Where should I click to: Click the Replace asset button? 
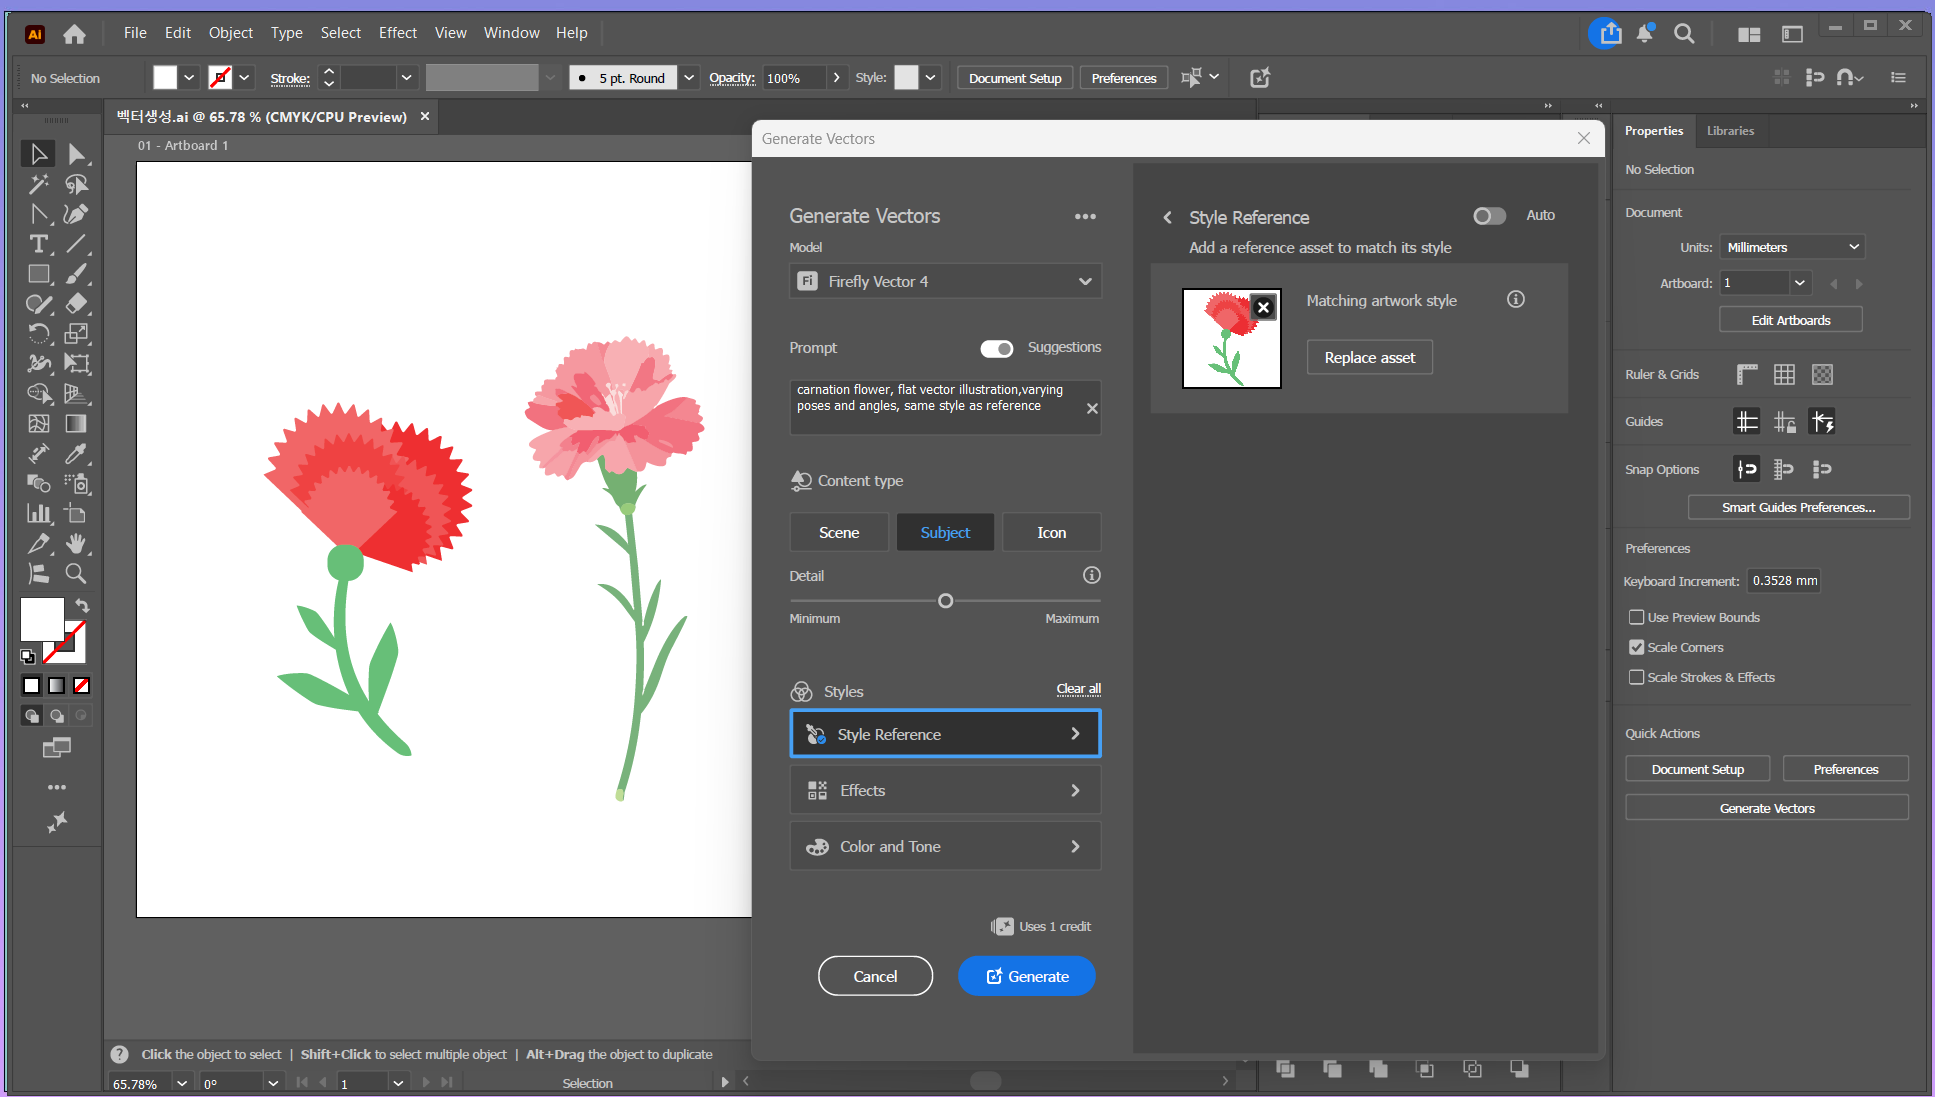coord(1369,358)
